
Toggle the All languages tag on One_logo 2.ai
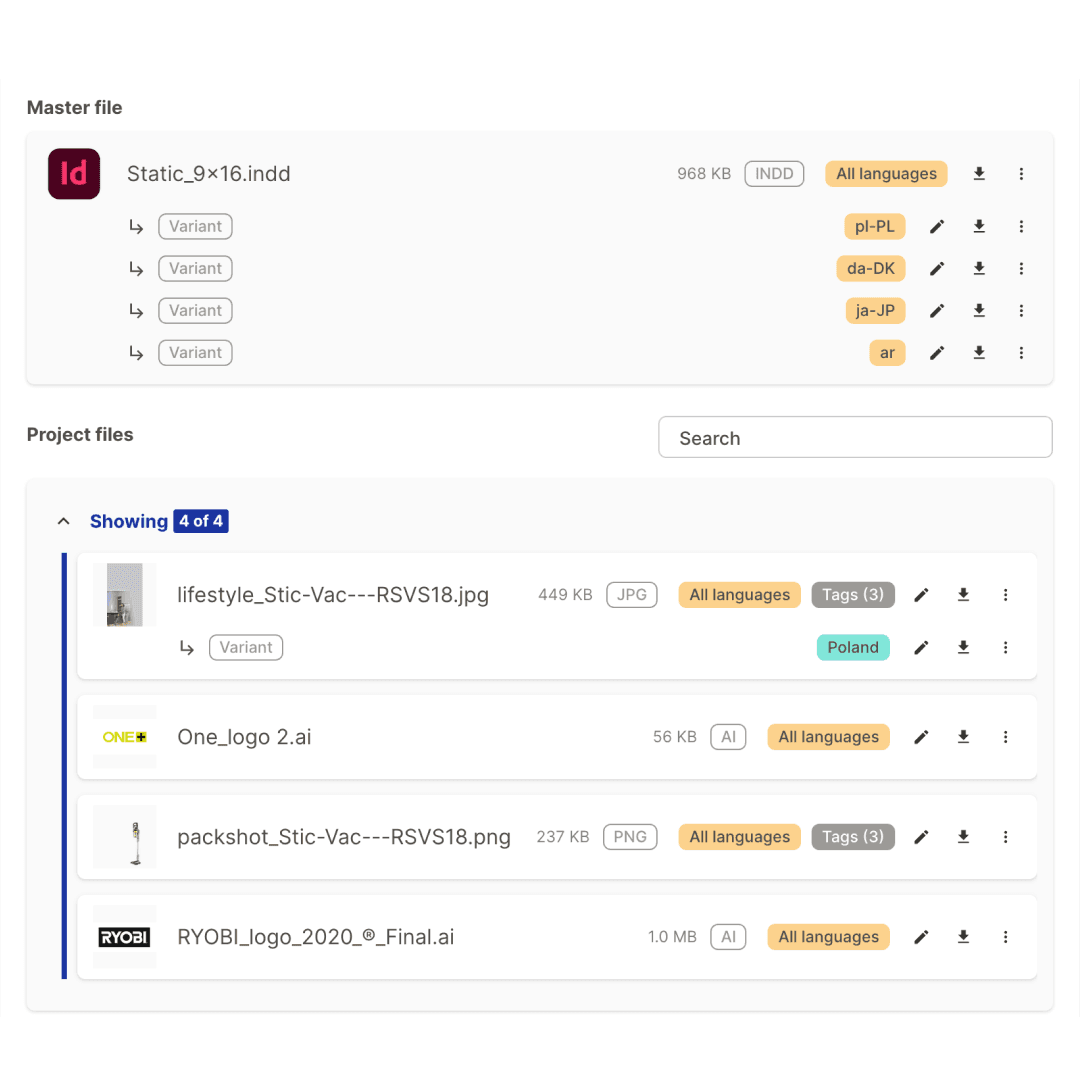(x=828, y=737)
